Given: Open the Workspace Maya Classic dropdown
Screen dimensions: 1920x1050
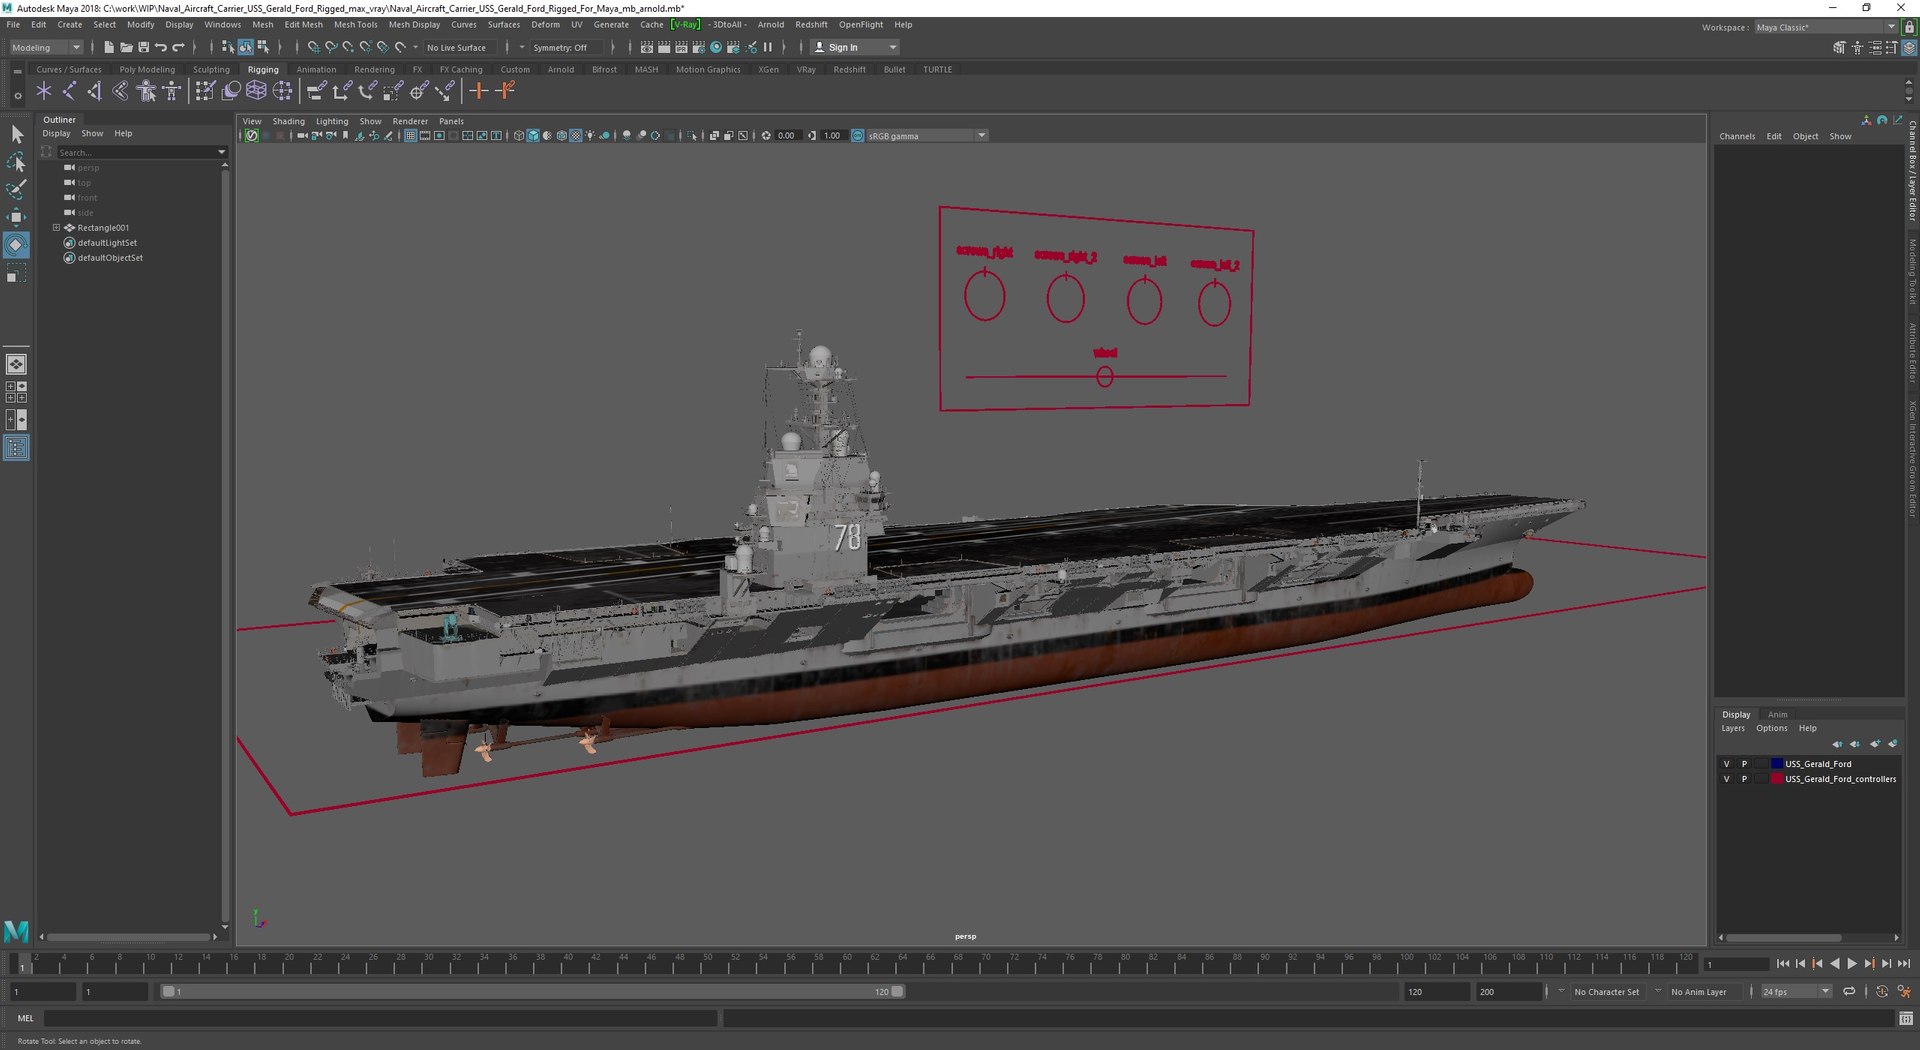Looking at the screenshot, I should click(x=1826, y=27).
